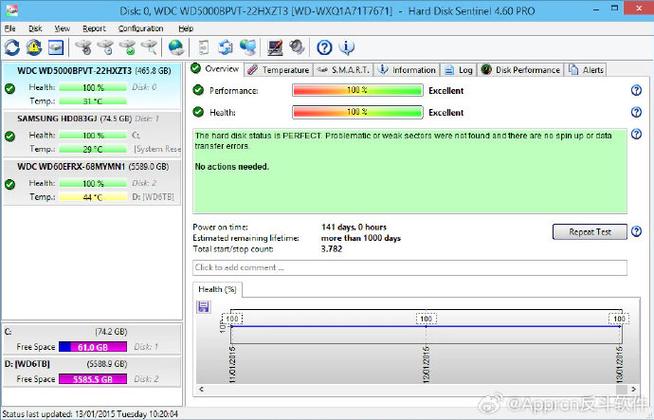
Task: Click the 'No actions needed.' text
Action: click(x=232, y=167)
